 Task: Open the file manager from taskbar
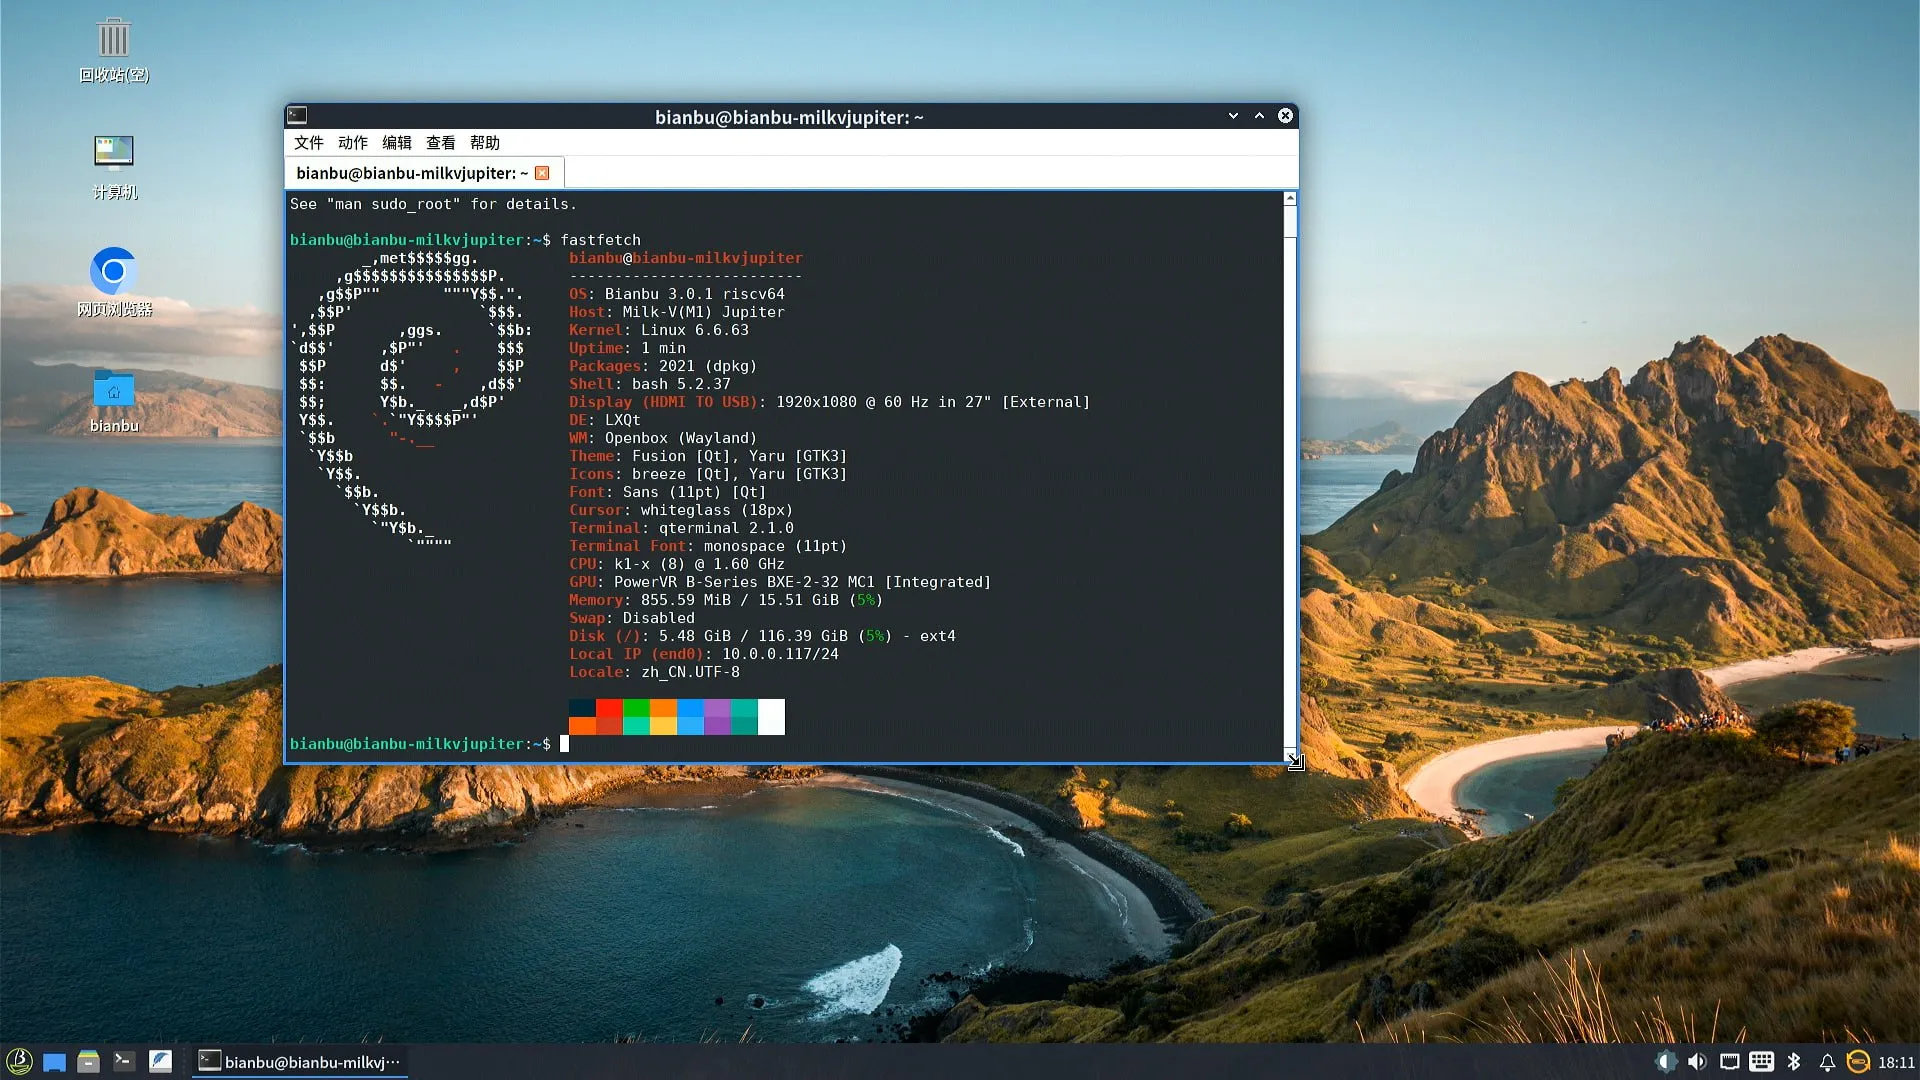coord(88,1061)
